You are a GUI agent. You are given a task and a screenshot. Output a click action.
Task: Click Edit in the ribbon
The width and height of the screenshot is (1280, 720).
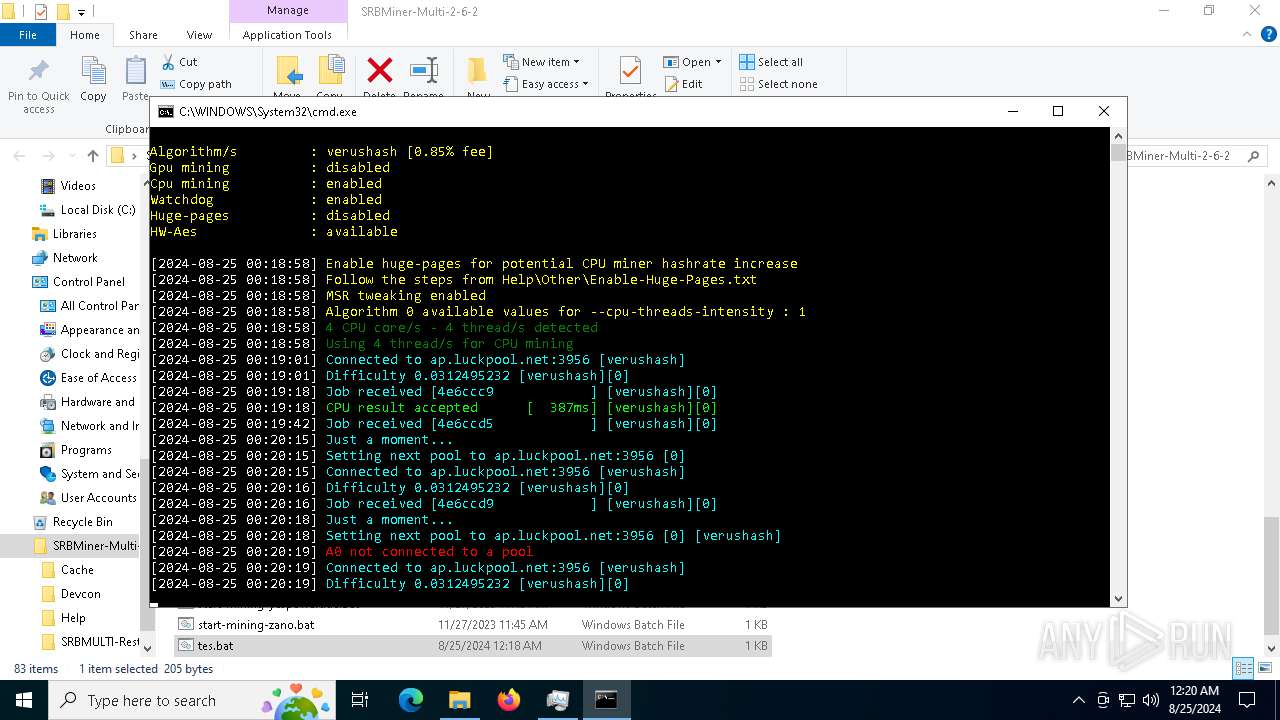pyautogui.click(x=683, y=84)
